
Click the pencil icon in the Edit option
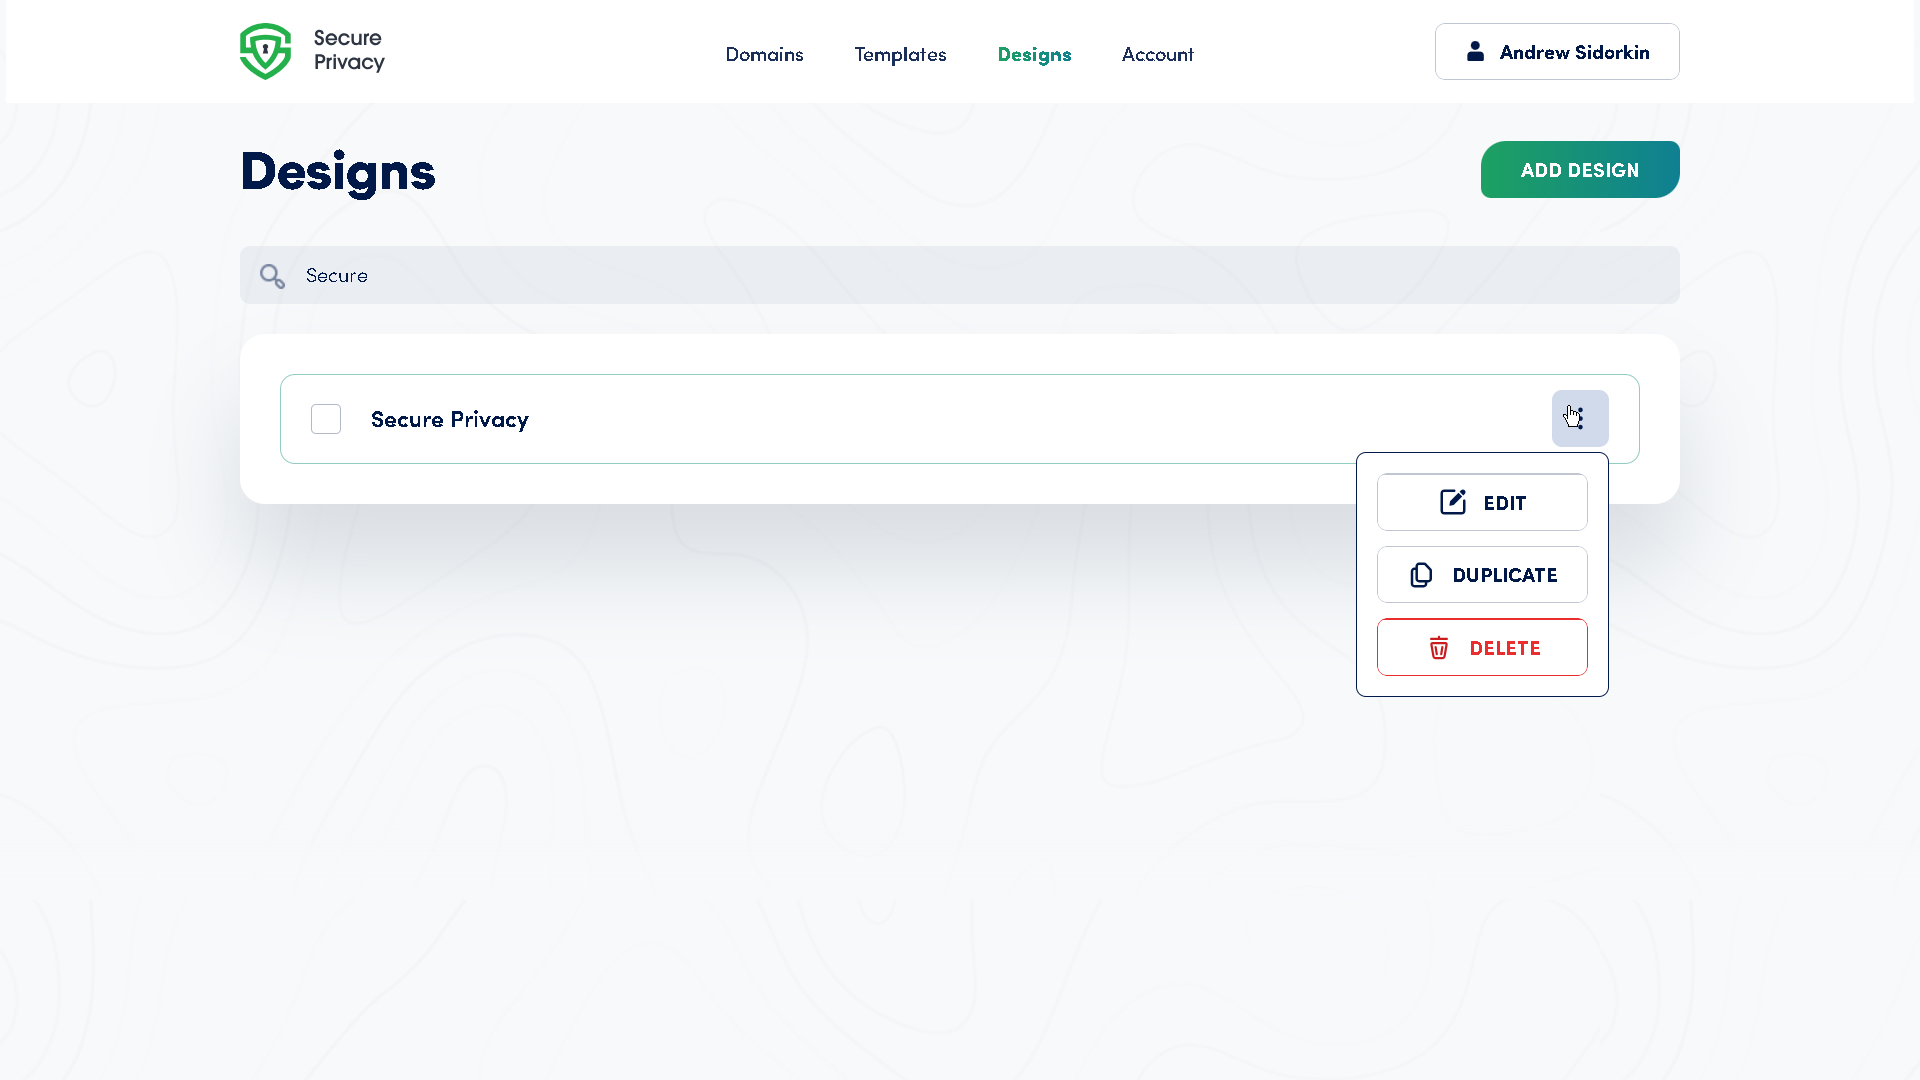click(x=1452, y=502)
